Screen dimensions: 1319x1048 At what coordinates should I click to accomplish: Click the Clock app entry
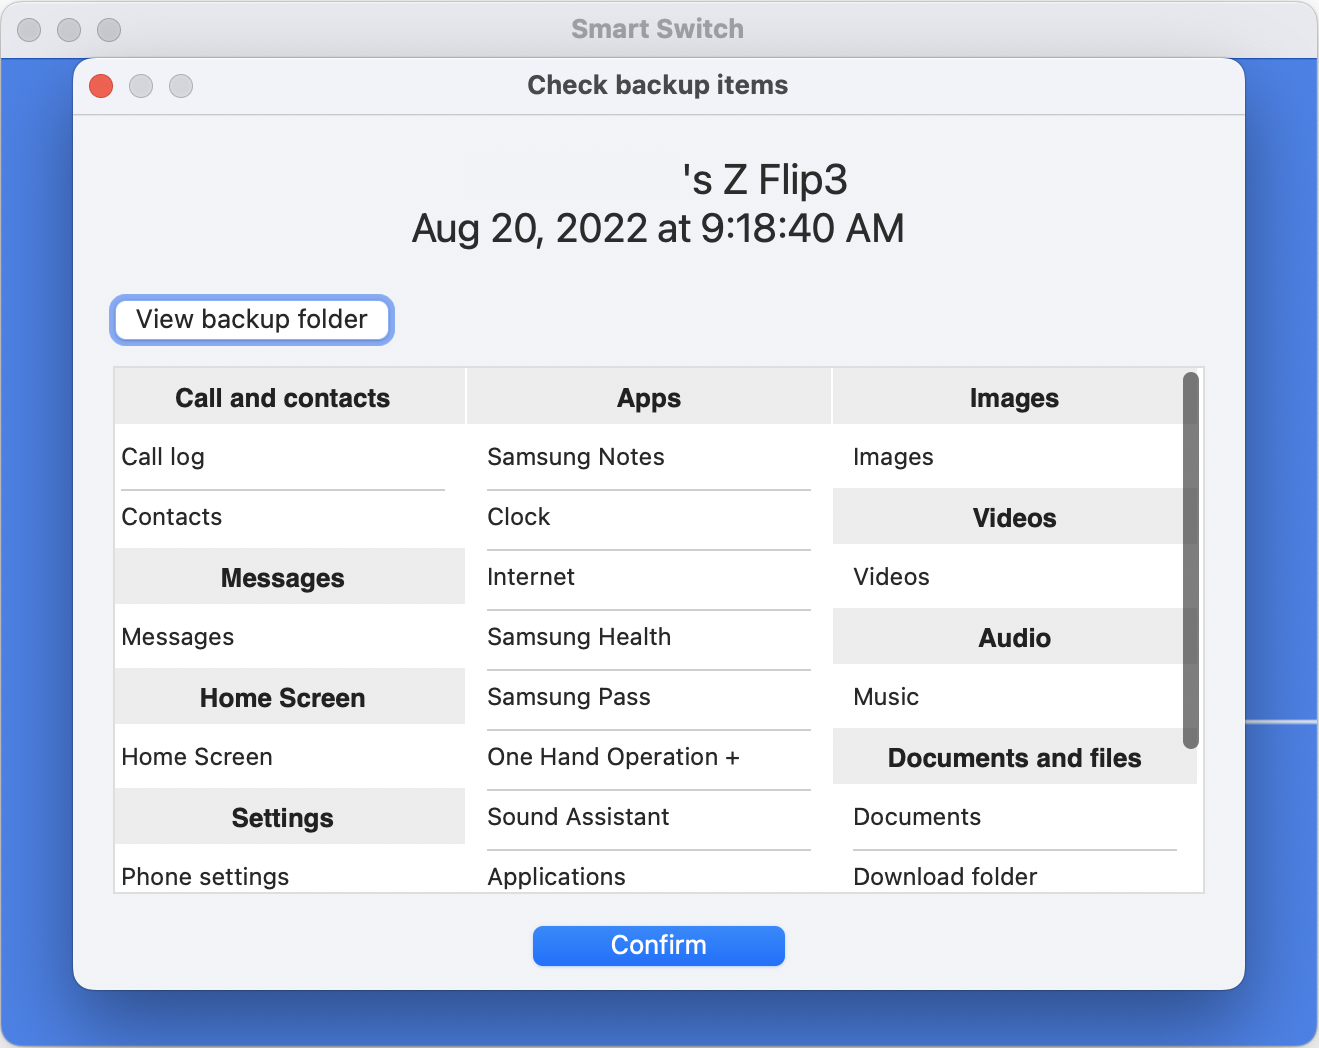point(649,517)
